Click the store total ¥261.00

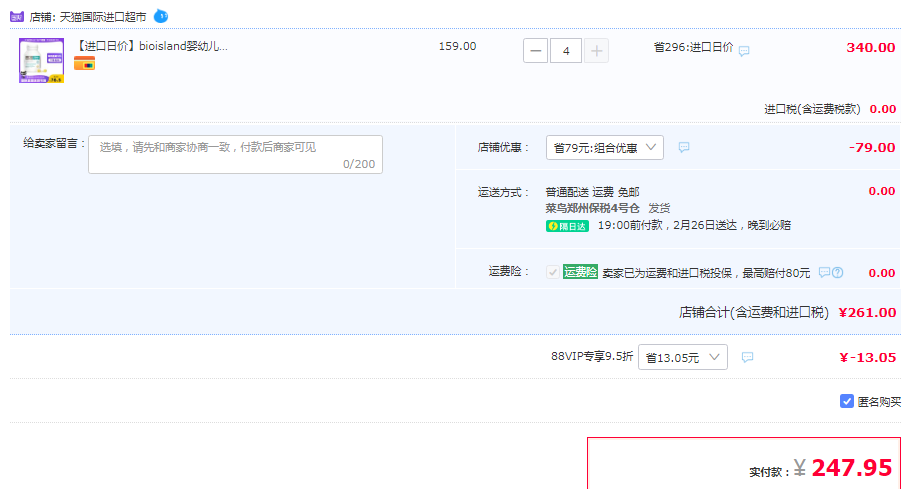coord(867,312)
